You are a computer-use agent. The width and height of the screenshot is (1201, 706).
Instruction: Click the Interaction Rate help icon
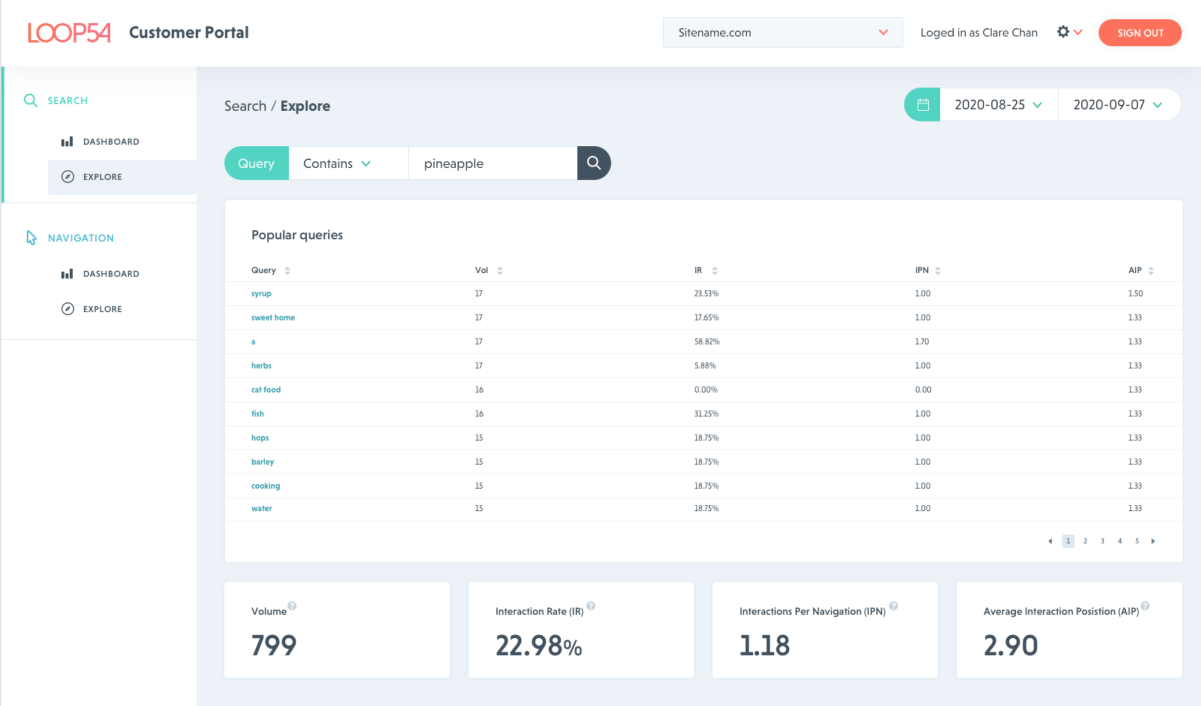tap(591, 606)
